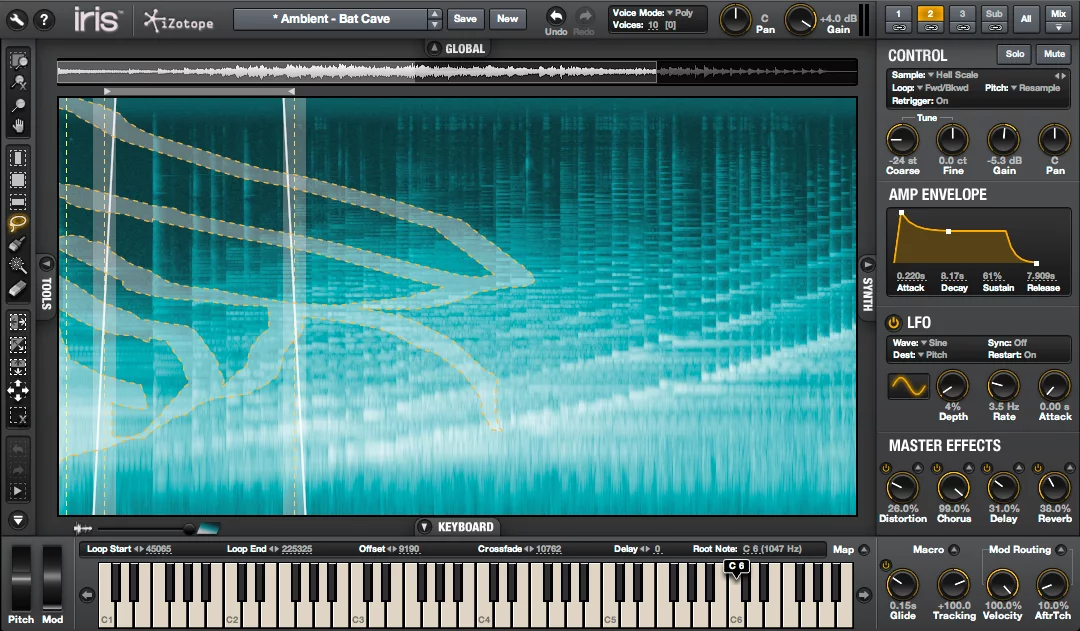Collapse the Global panel expander
The height and width of the screenshot is (631, 1080).
433,48
